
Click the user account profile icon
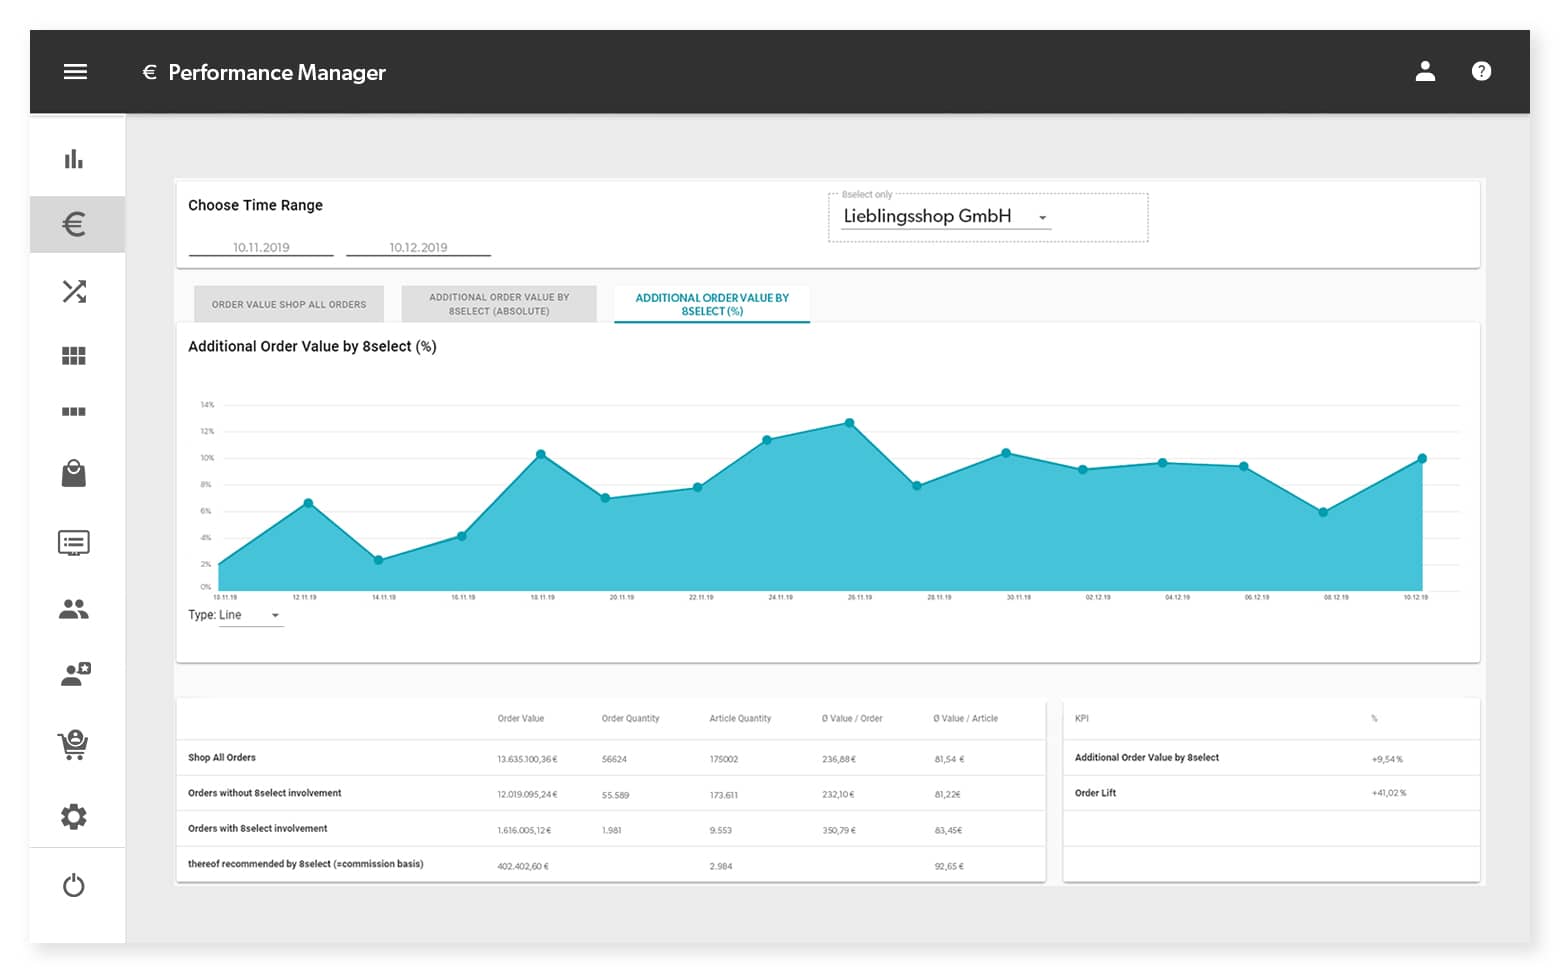pyautogui.click(x=1425, y=71)
